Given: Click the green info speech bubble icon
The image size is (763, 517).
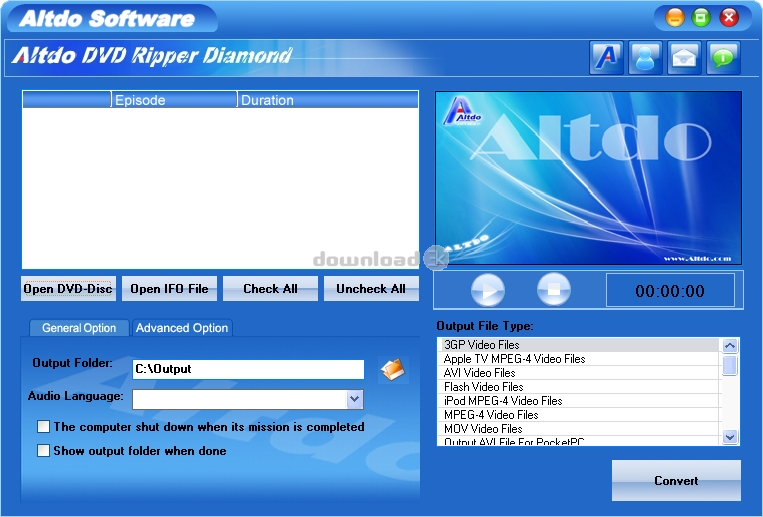Looking at the screenshot, I should point(723,58).
